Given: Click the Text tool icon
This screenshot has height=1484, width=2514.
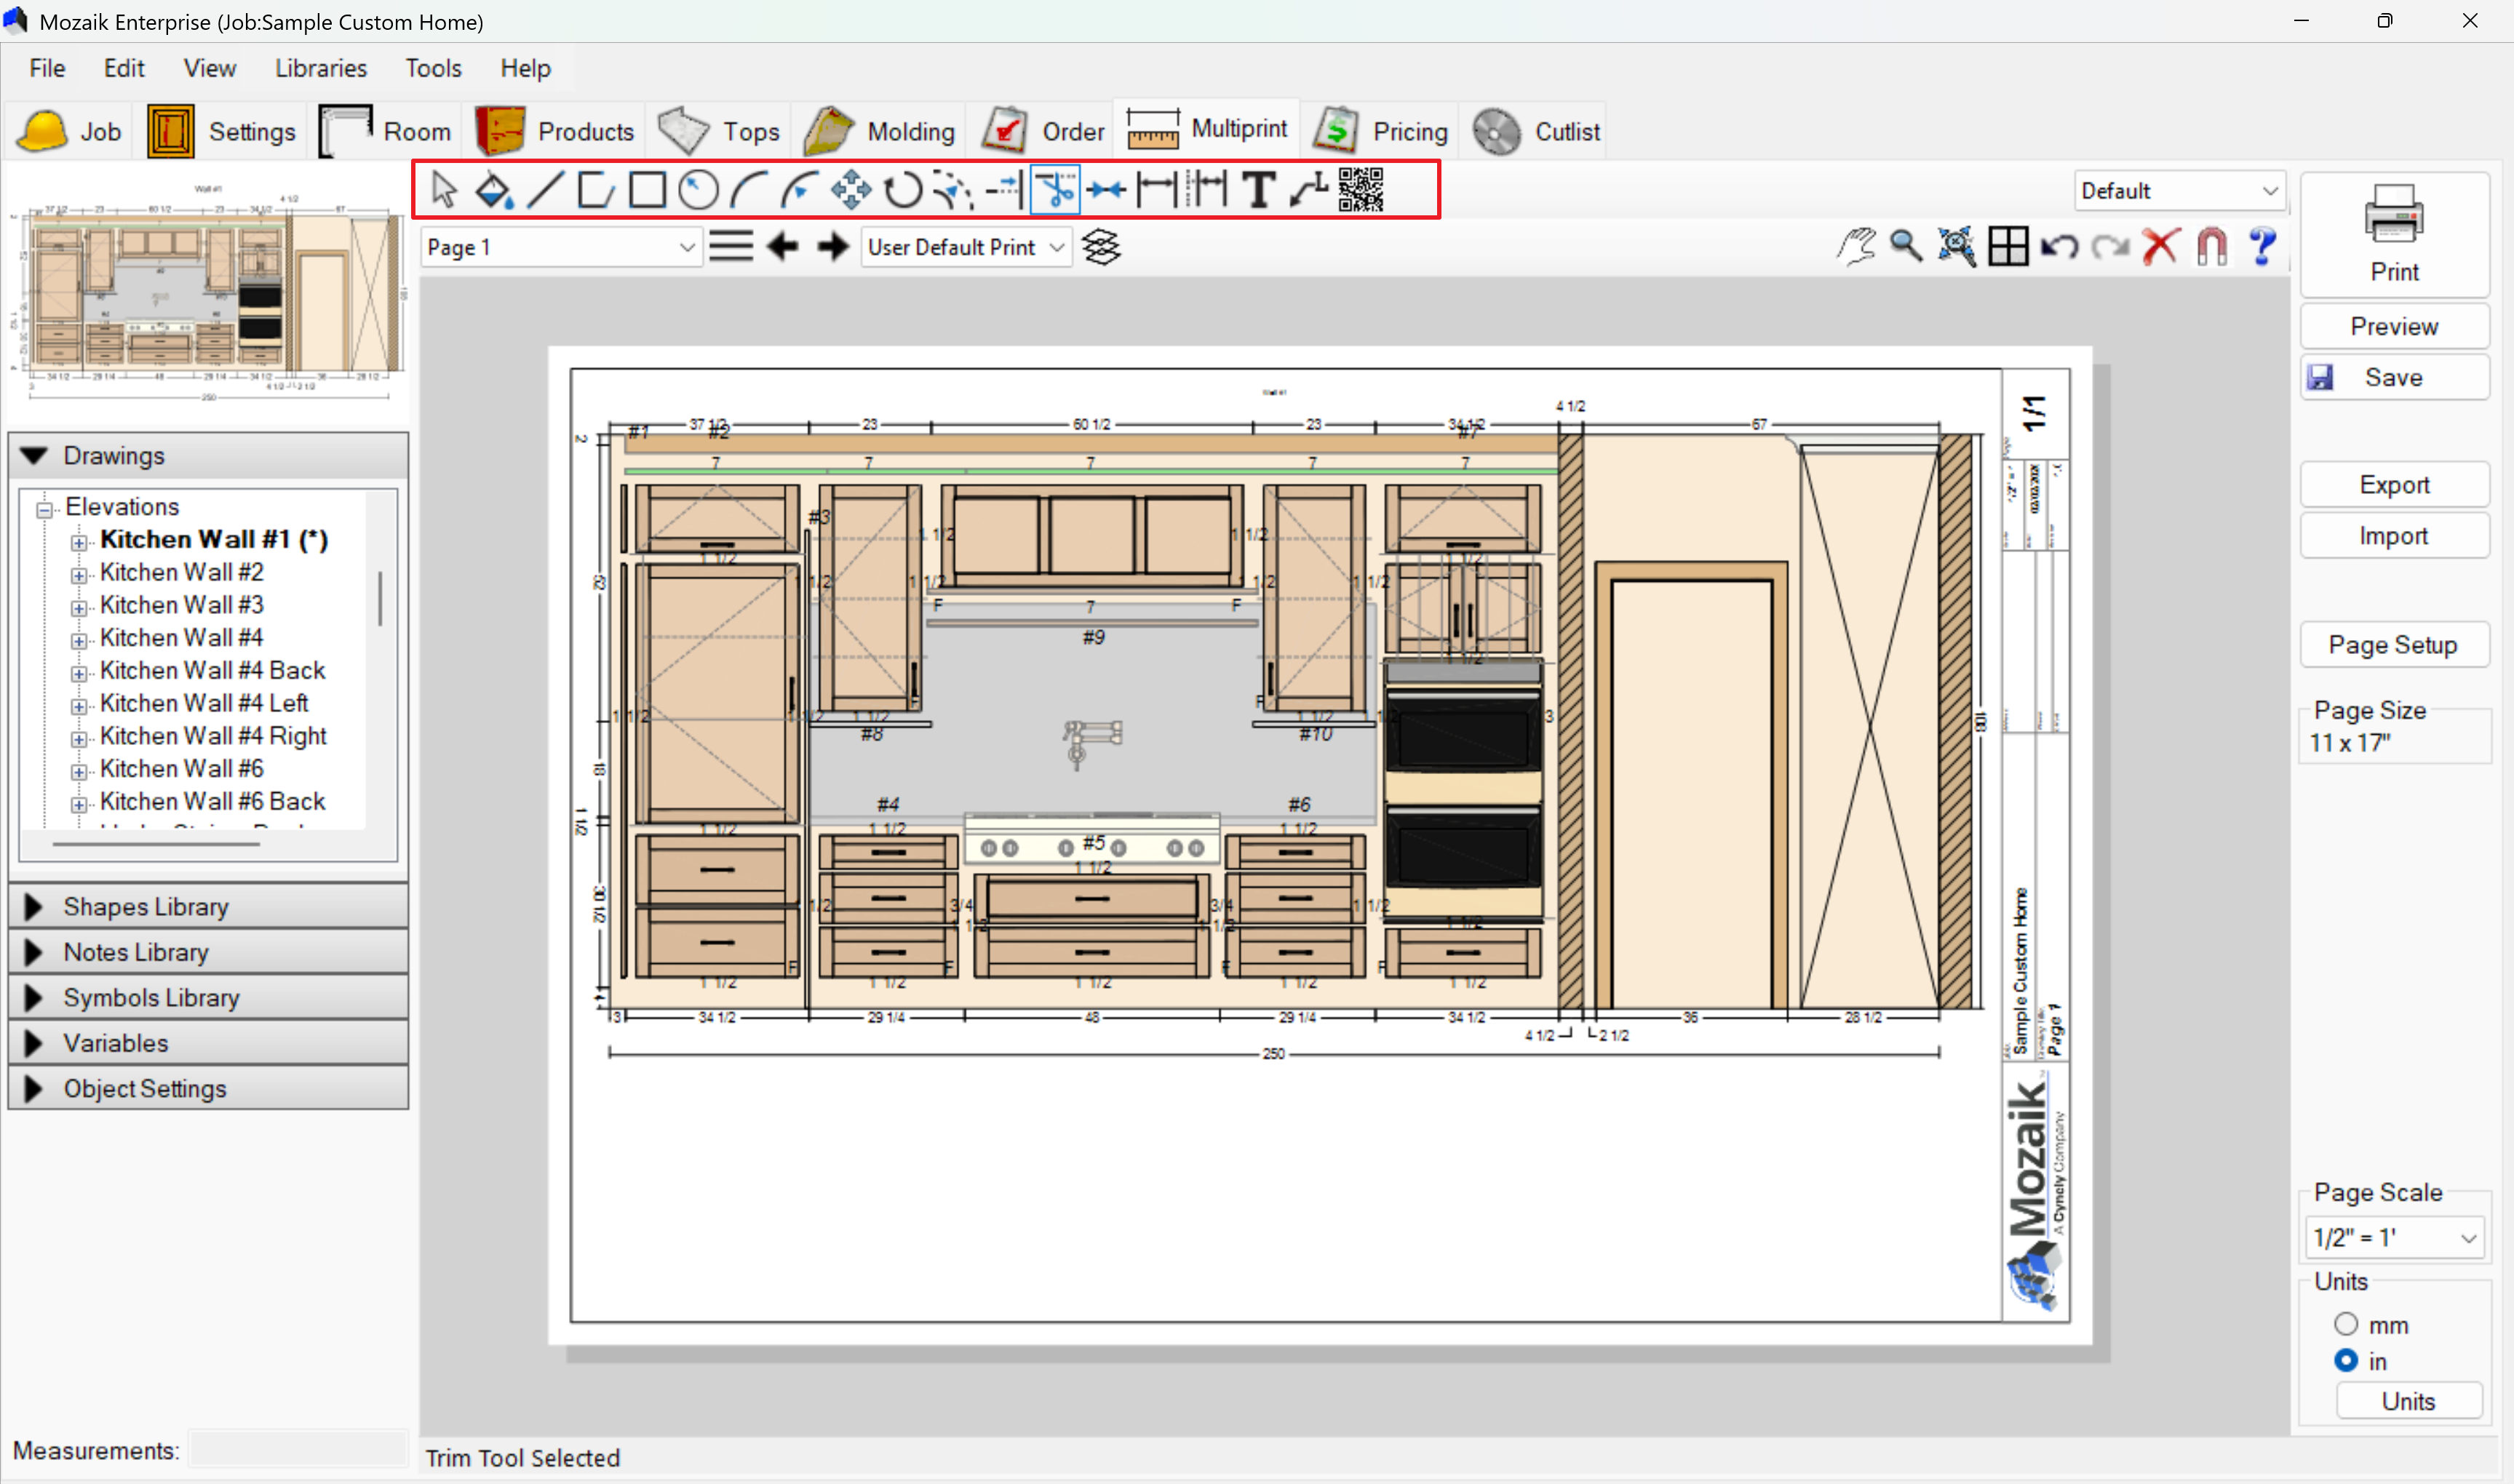Looking at the screenshot, I should 1258,190.
